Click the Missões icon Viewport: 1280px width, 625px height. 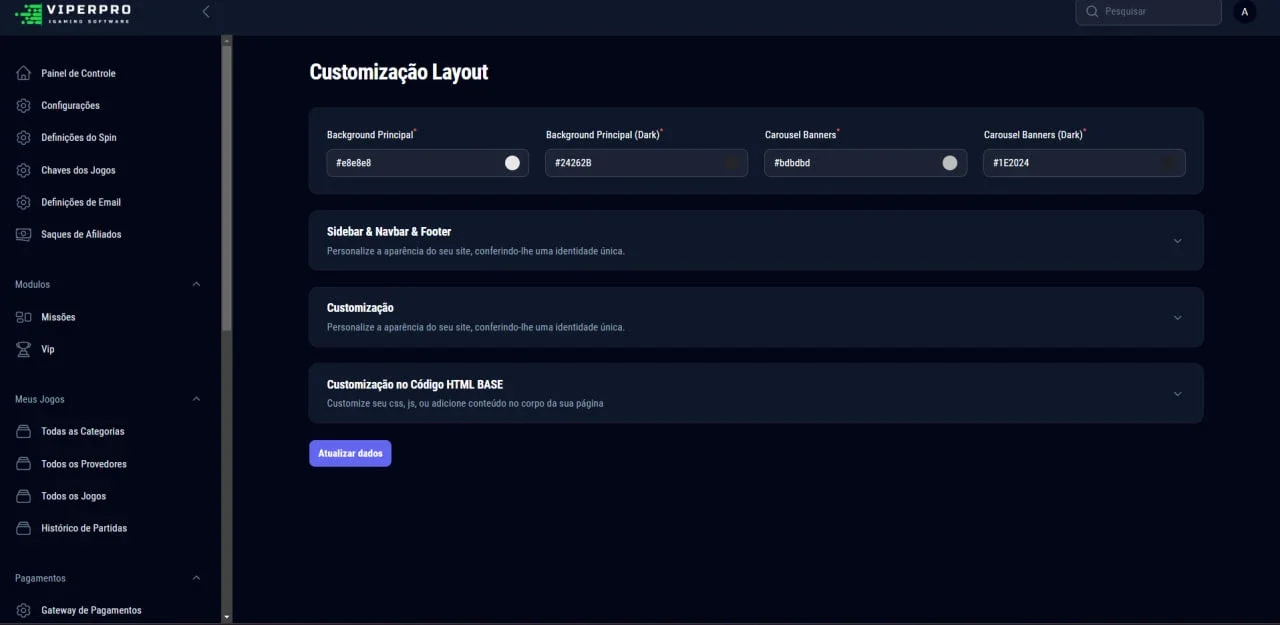coord(24,317)
